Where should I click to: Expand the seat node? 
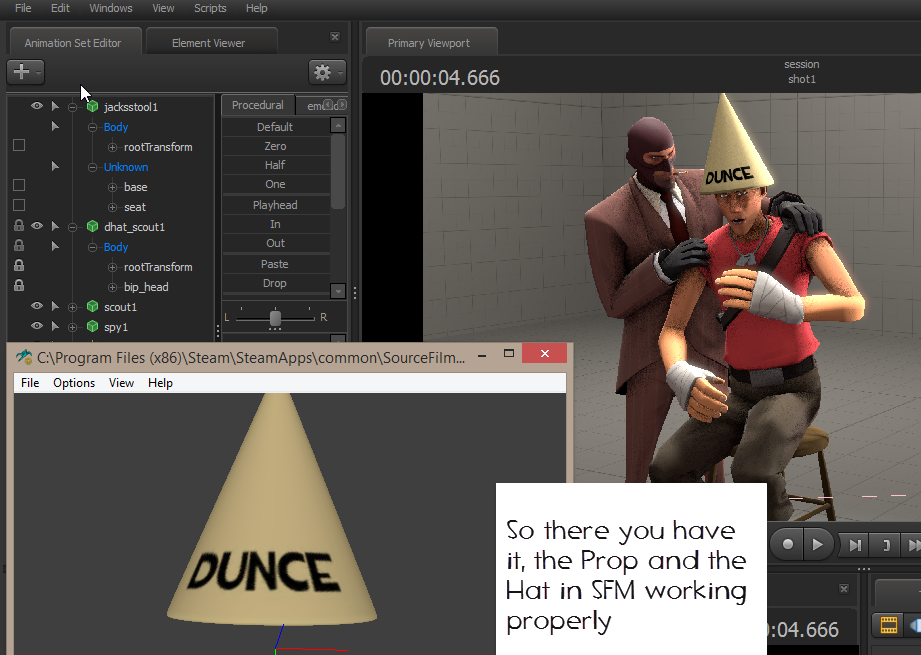(x=112, y=207)
